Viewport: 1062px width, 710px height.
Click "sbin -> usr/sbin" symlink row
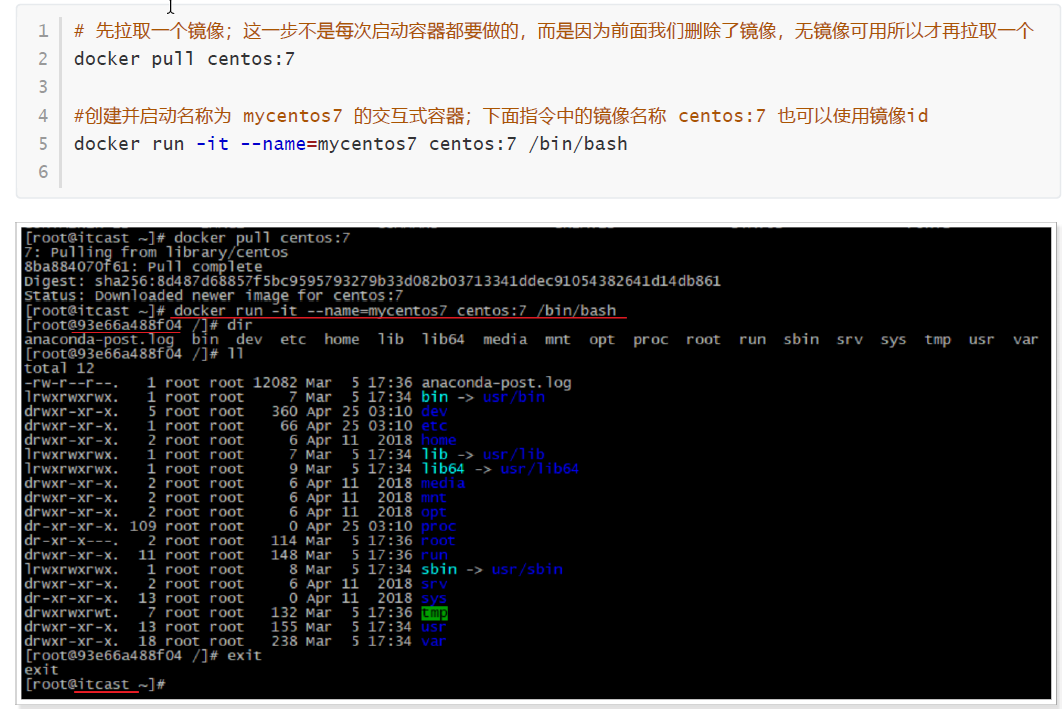point(293,569)
